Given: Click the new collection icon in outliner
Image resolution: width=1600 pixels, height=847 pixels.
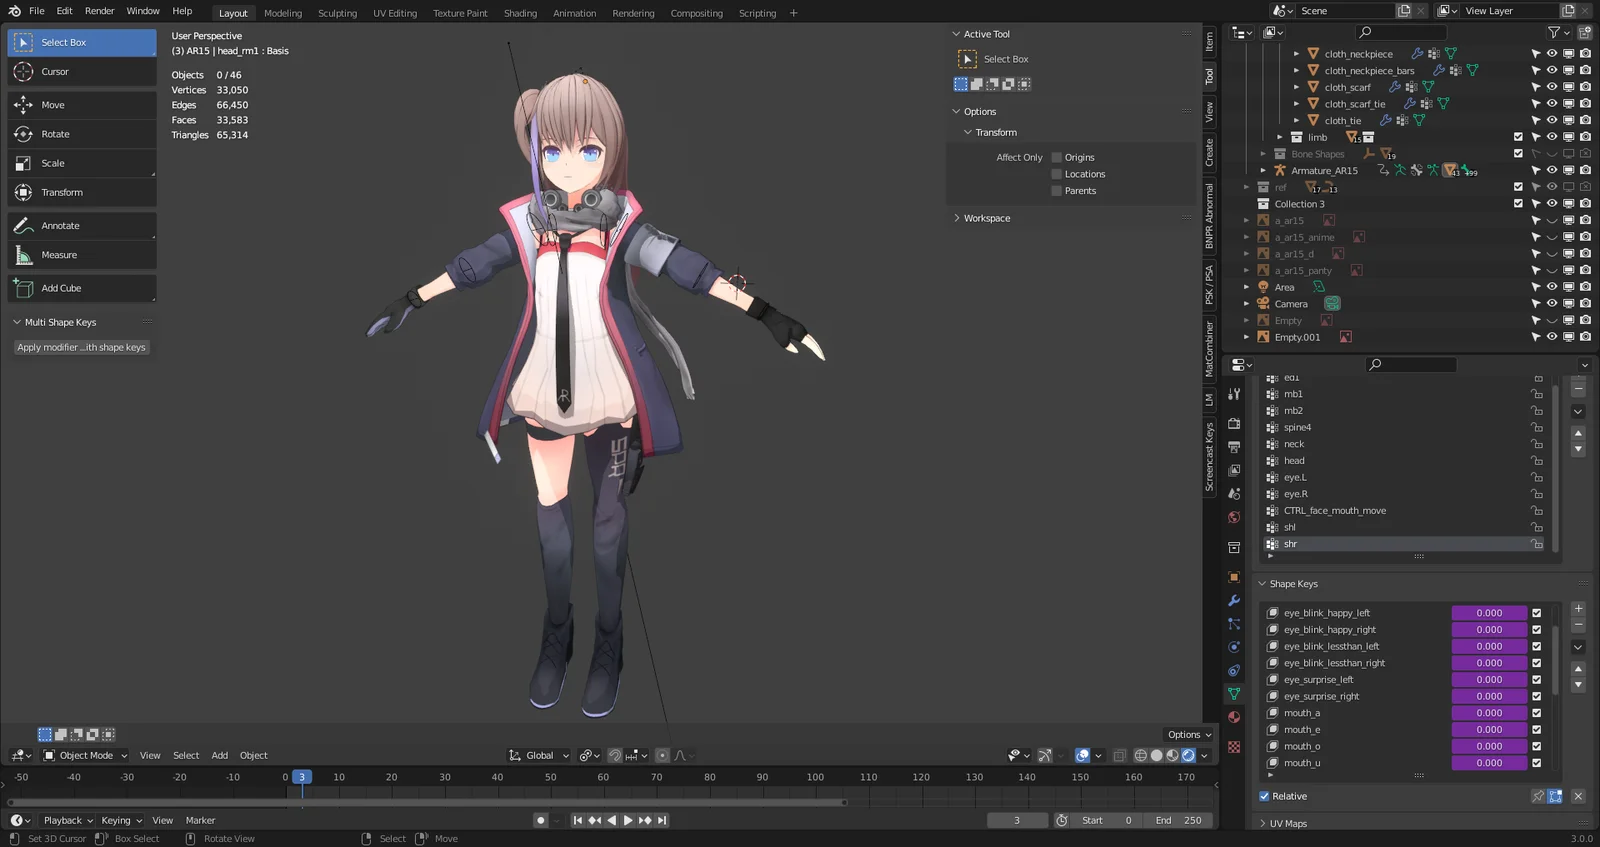Looking at the screenshot, I should (1585, 33).
